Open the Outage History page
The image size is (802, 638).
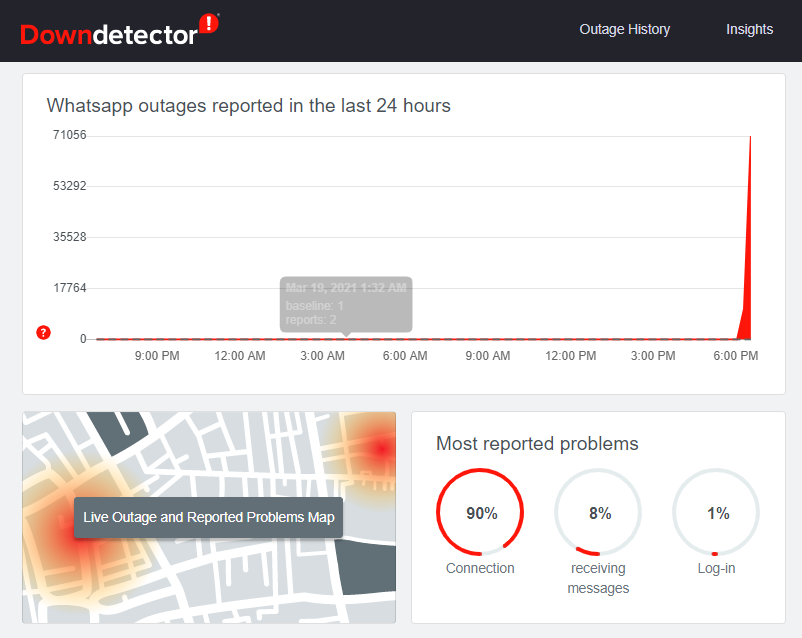pyautogui.click(x=625, y=30)
